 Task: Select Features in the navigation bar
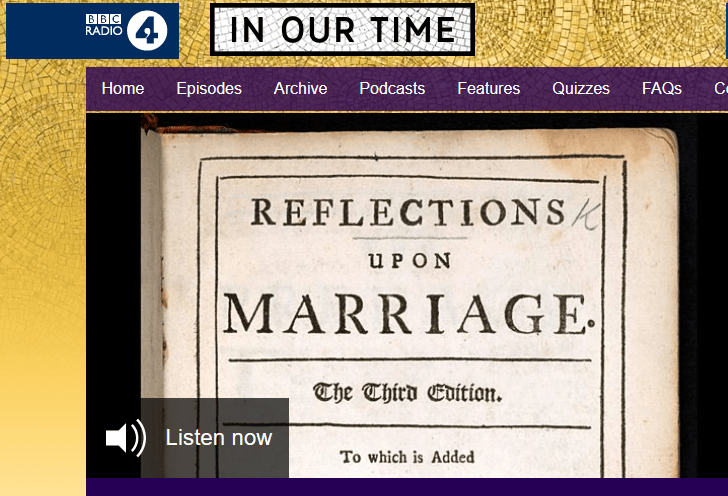pos(488,88)
